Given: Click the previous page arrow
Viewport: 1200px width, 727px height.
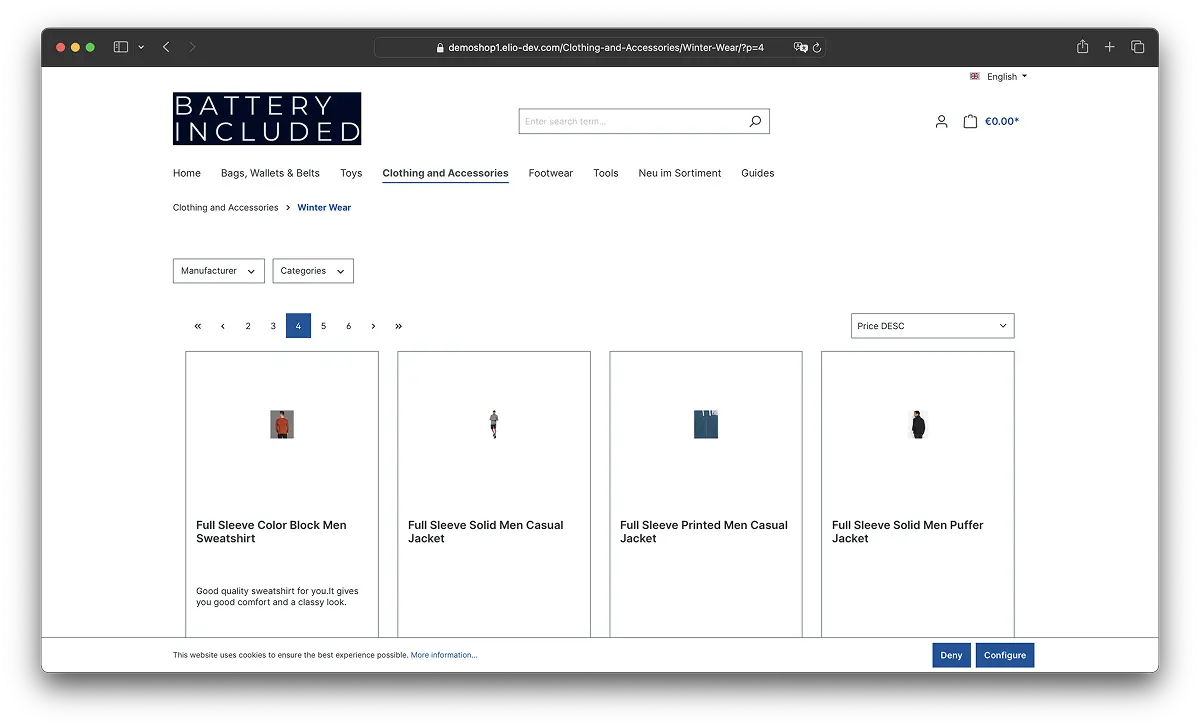Looking at the screenshot, I should tap(222, 325).
